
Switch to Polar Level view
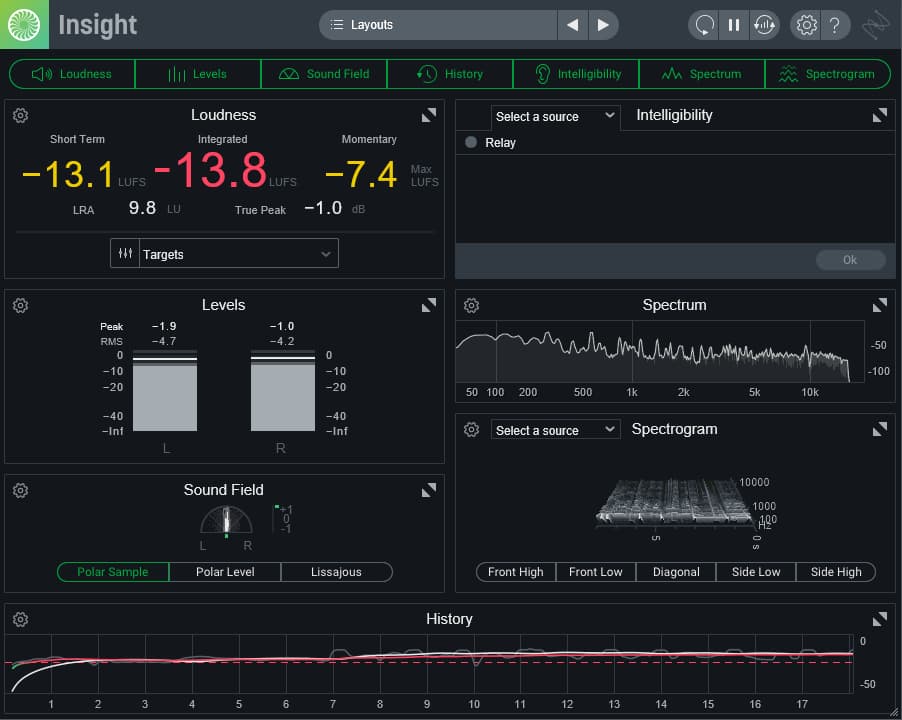[x=225, y=572]
